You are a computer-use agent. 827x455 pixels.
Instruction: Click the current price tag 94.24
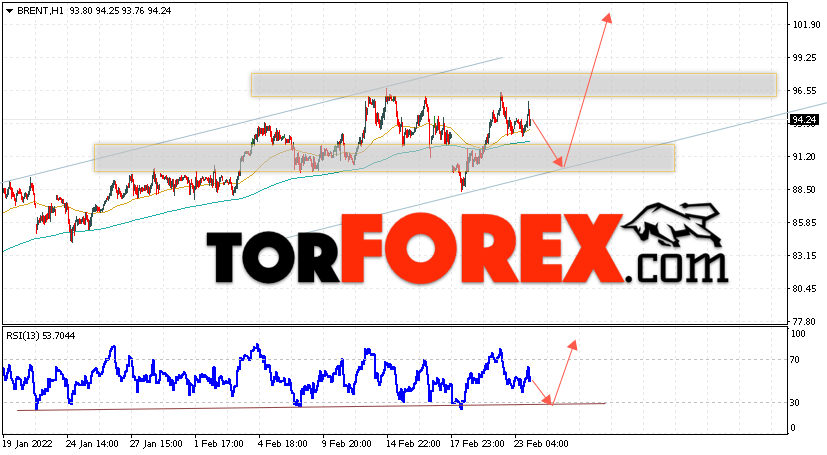click(x=804, y=120)
